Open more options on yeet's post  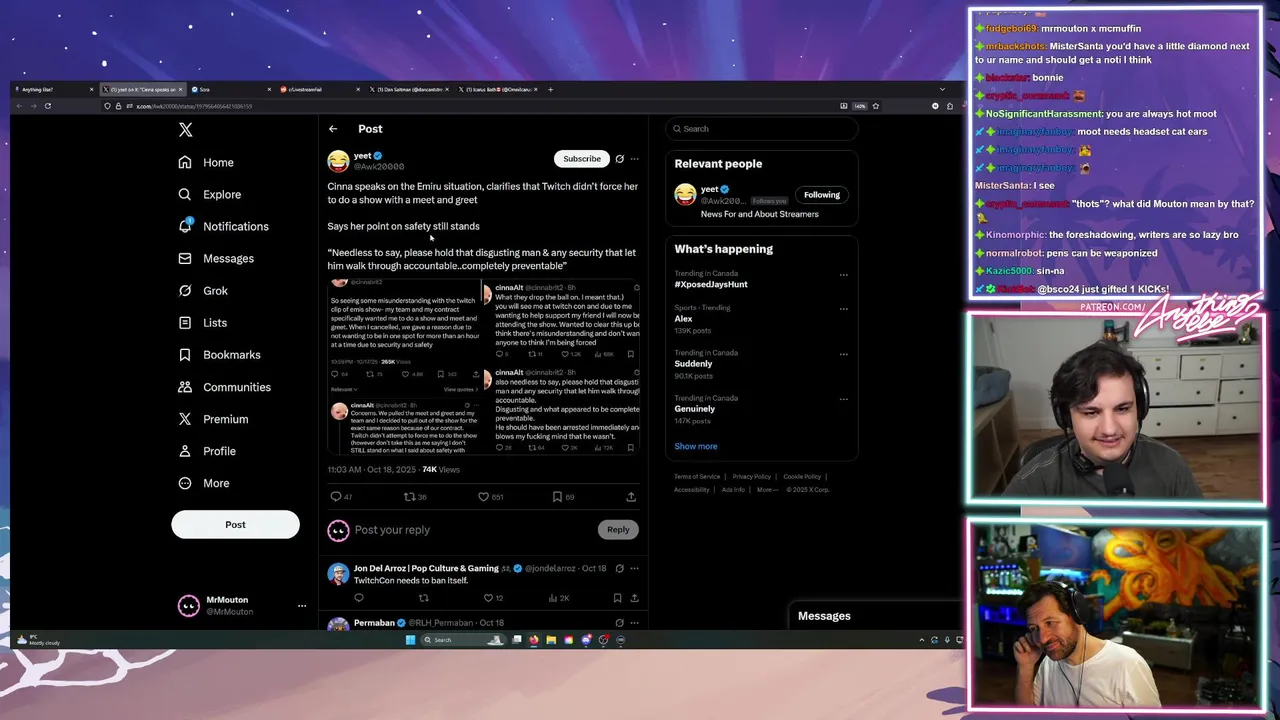tap(634, 158)
